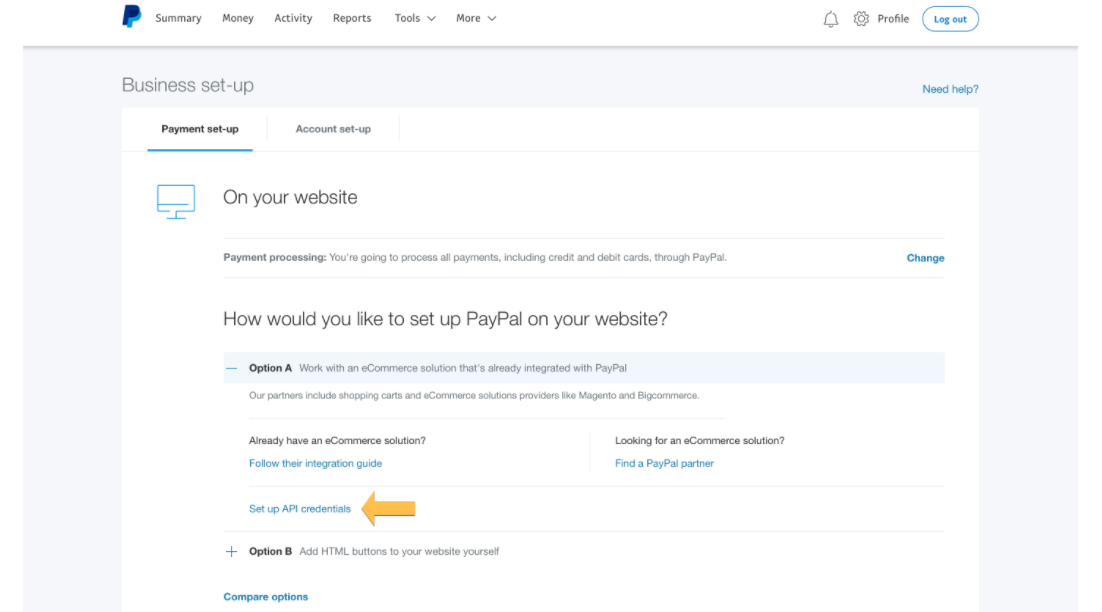Open the Tools dropdown menu
1102x612 pixels.
(x=415, y=18)
